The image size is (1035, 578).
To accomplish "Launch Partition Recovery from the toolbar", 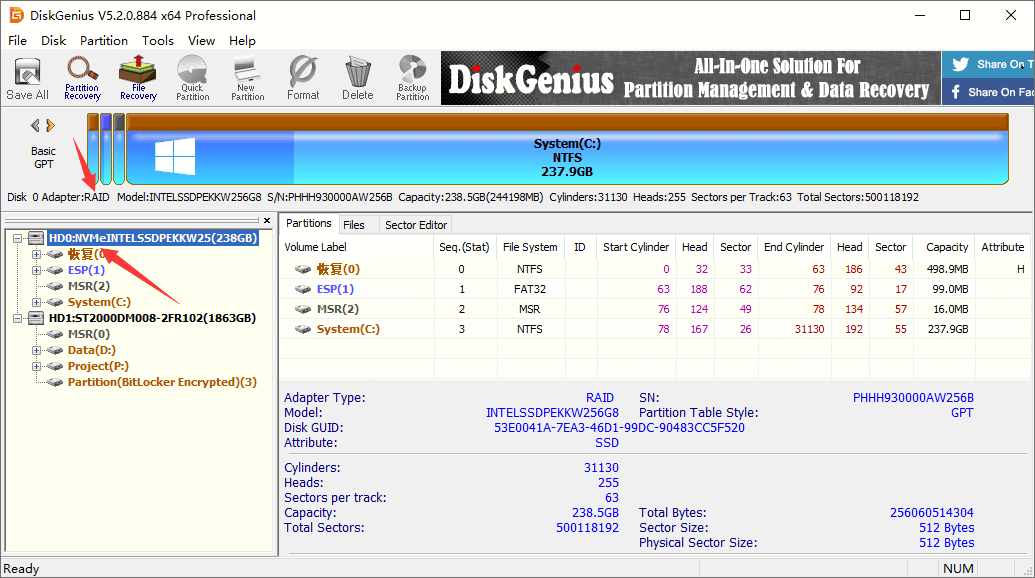I will (x=82, y=79).
